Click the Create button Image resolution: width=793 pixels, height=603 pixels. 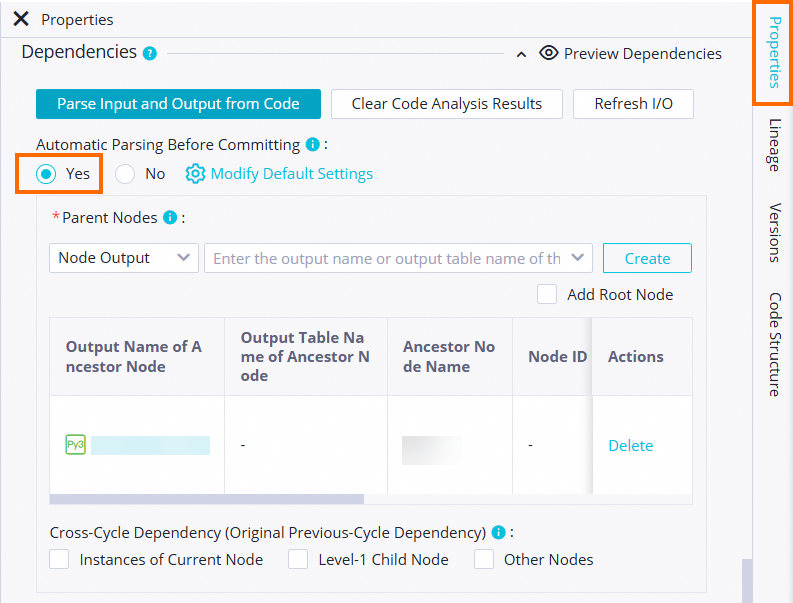coord(647,258)
